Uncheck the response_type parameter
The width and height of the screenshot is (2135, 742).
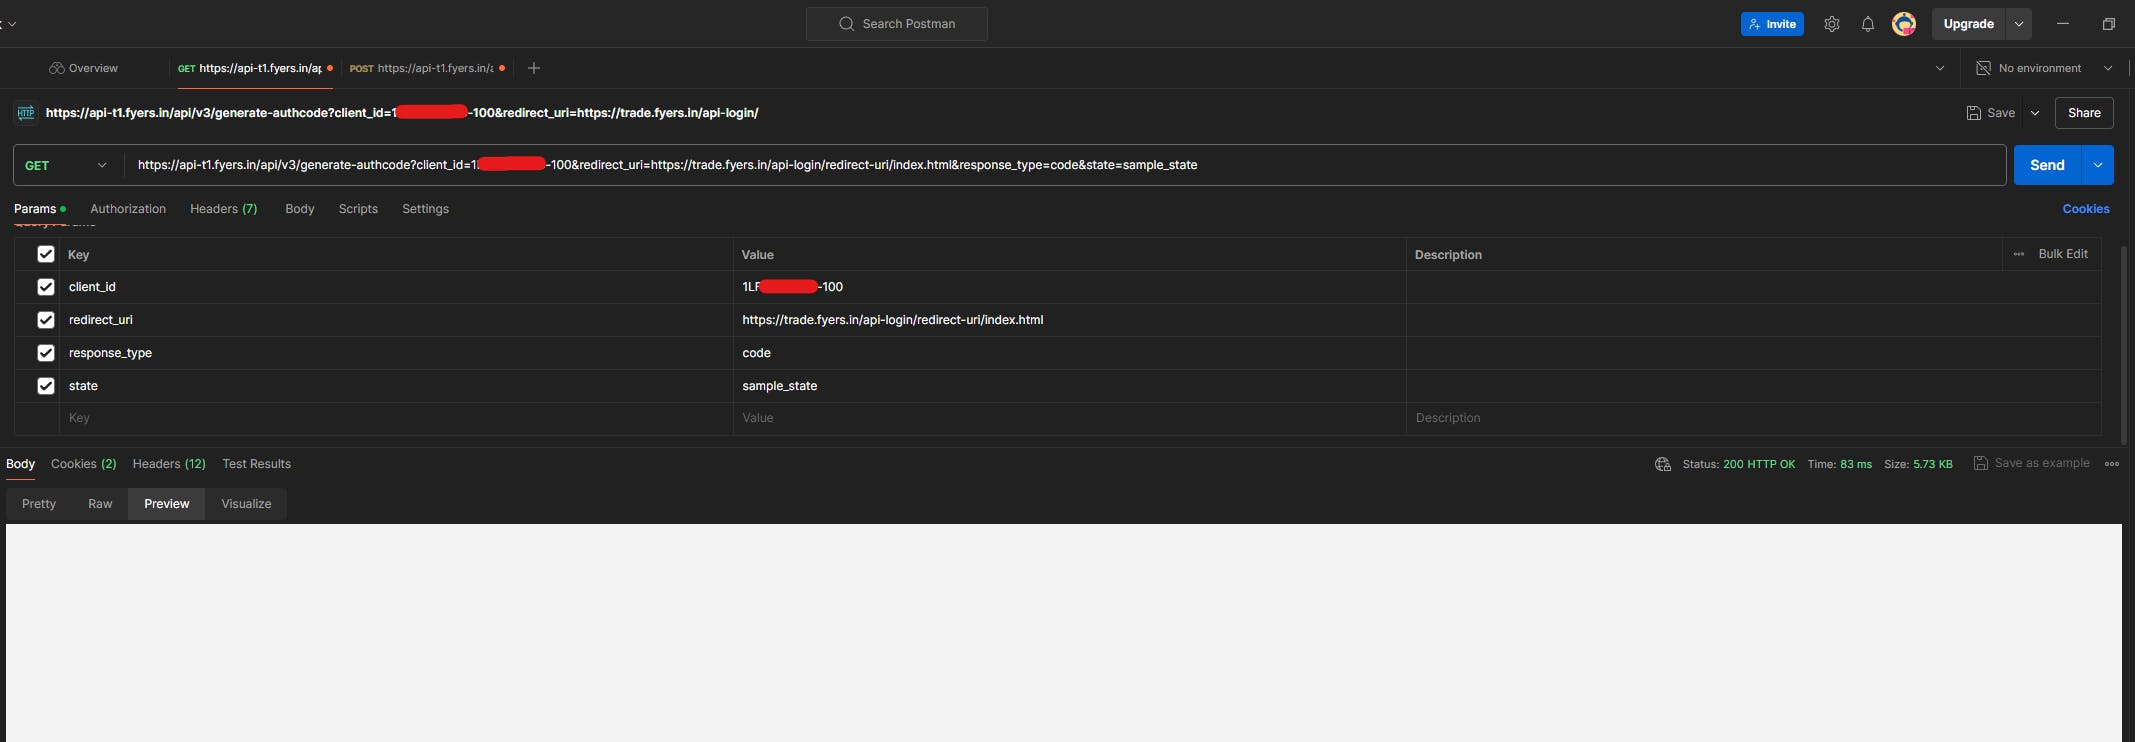46,353
